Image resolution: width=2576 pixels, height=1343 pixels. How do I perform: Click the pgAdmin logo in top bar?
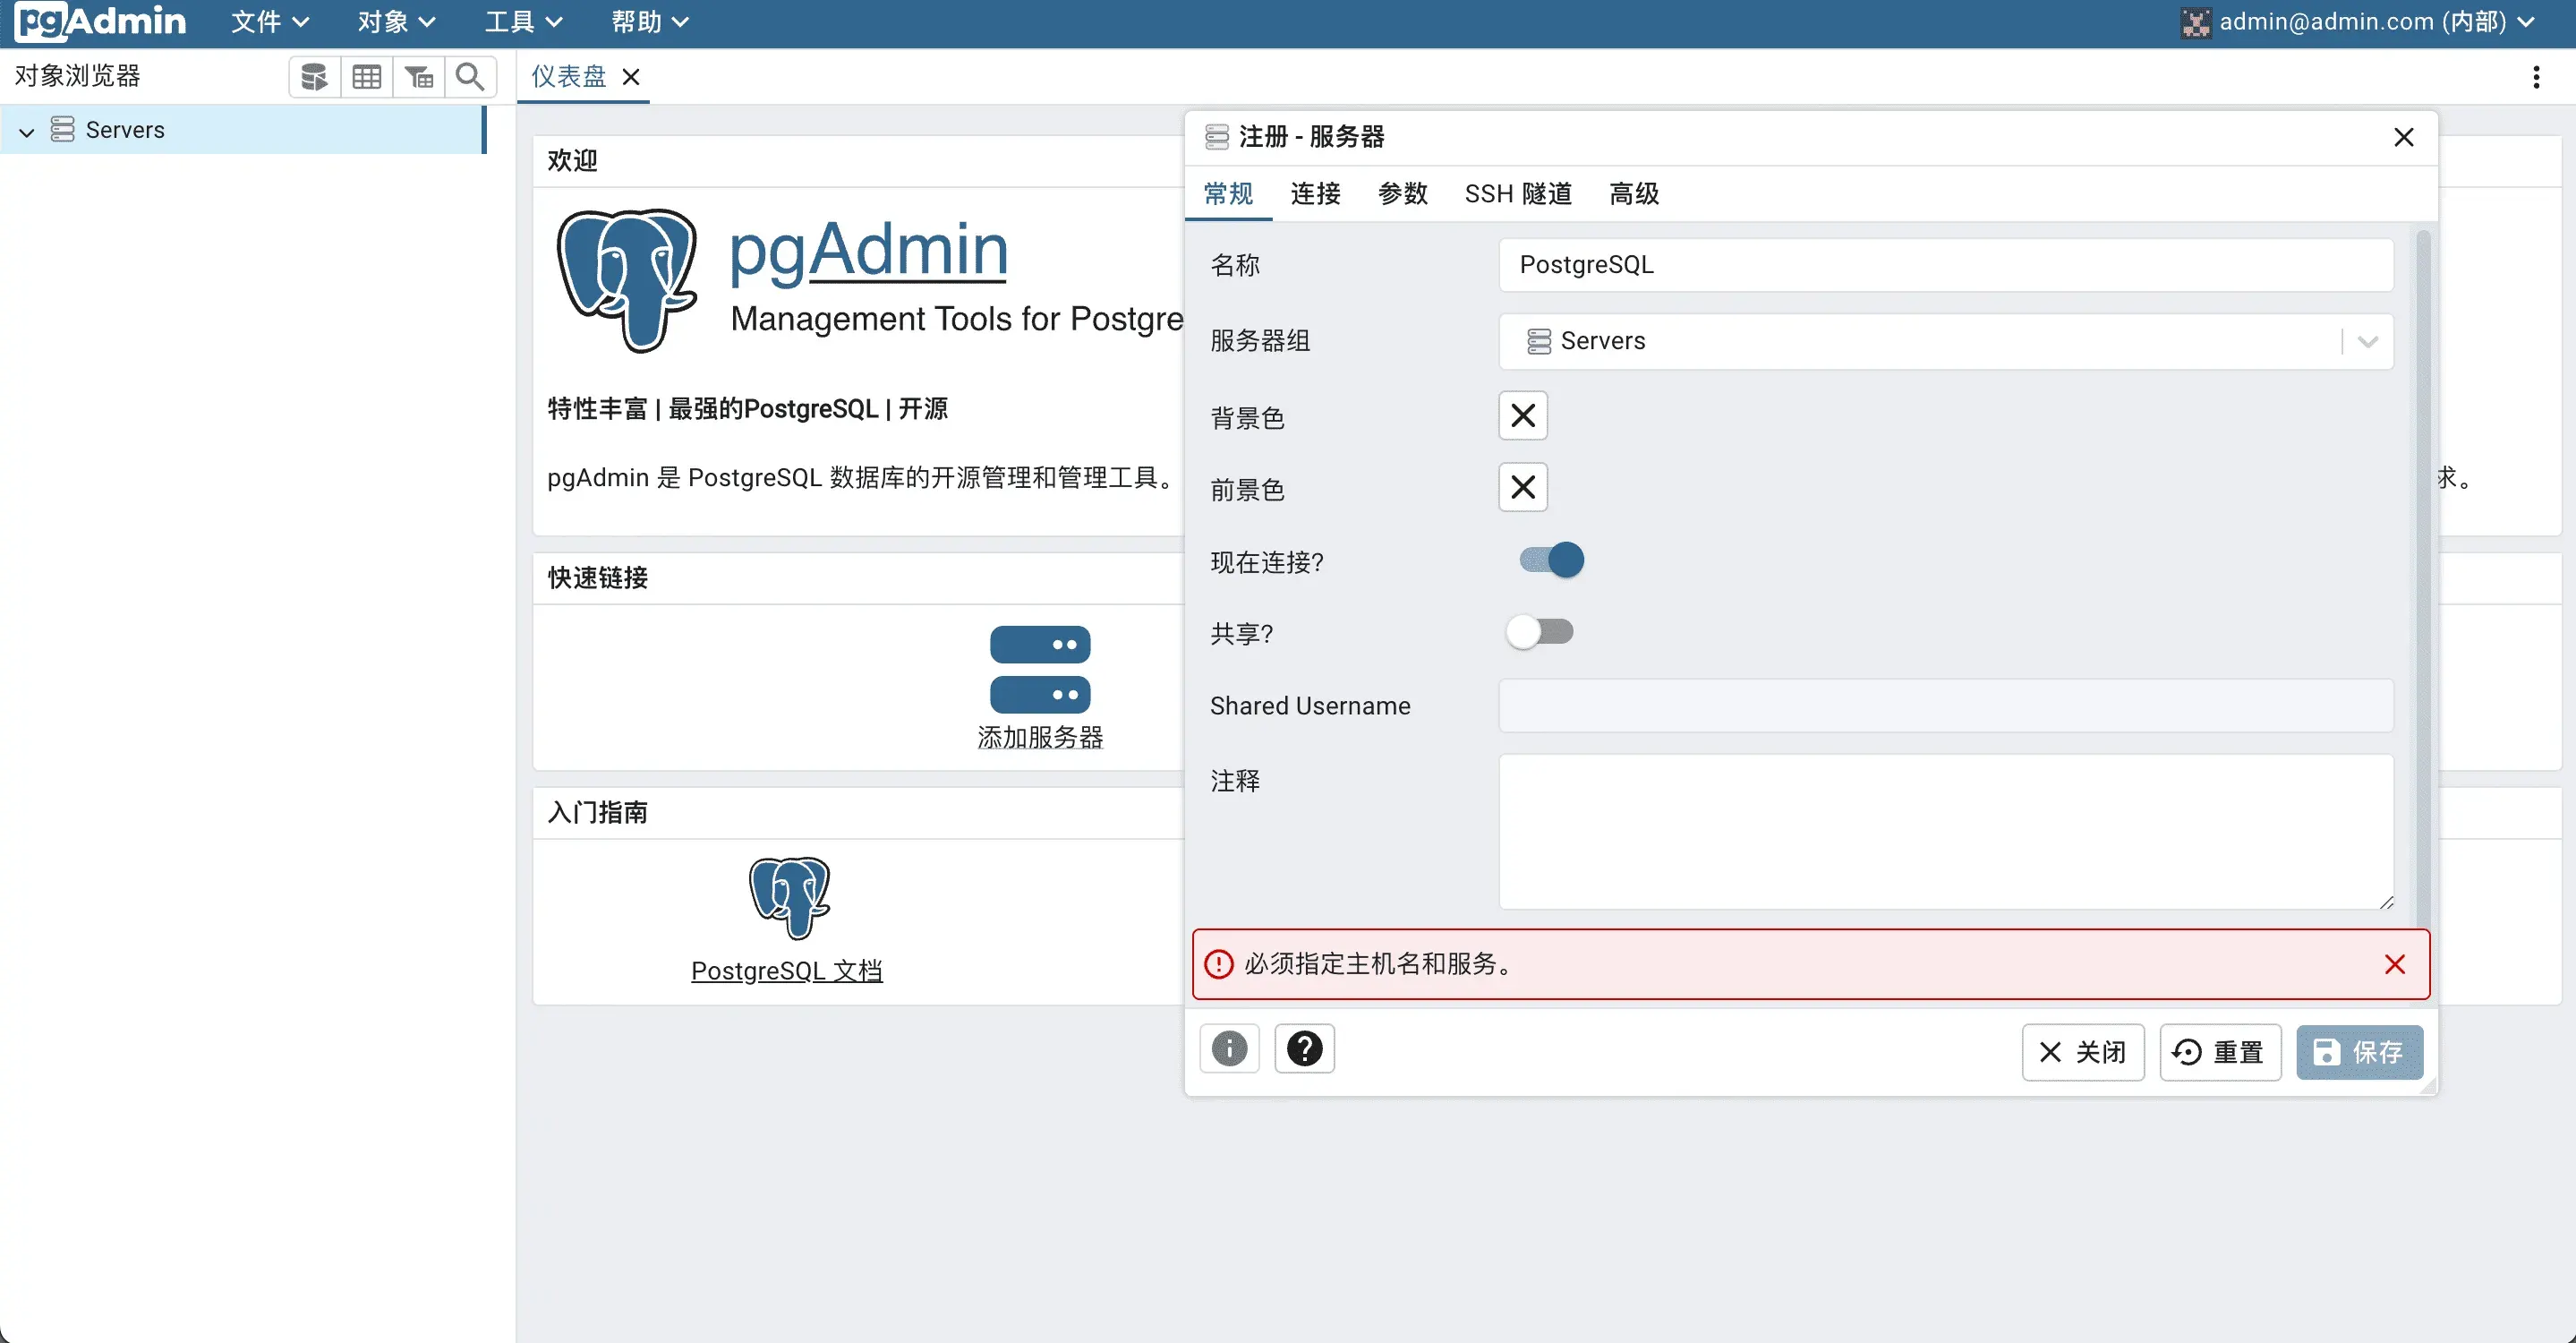99,21
